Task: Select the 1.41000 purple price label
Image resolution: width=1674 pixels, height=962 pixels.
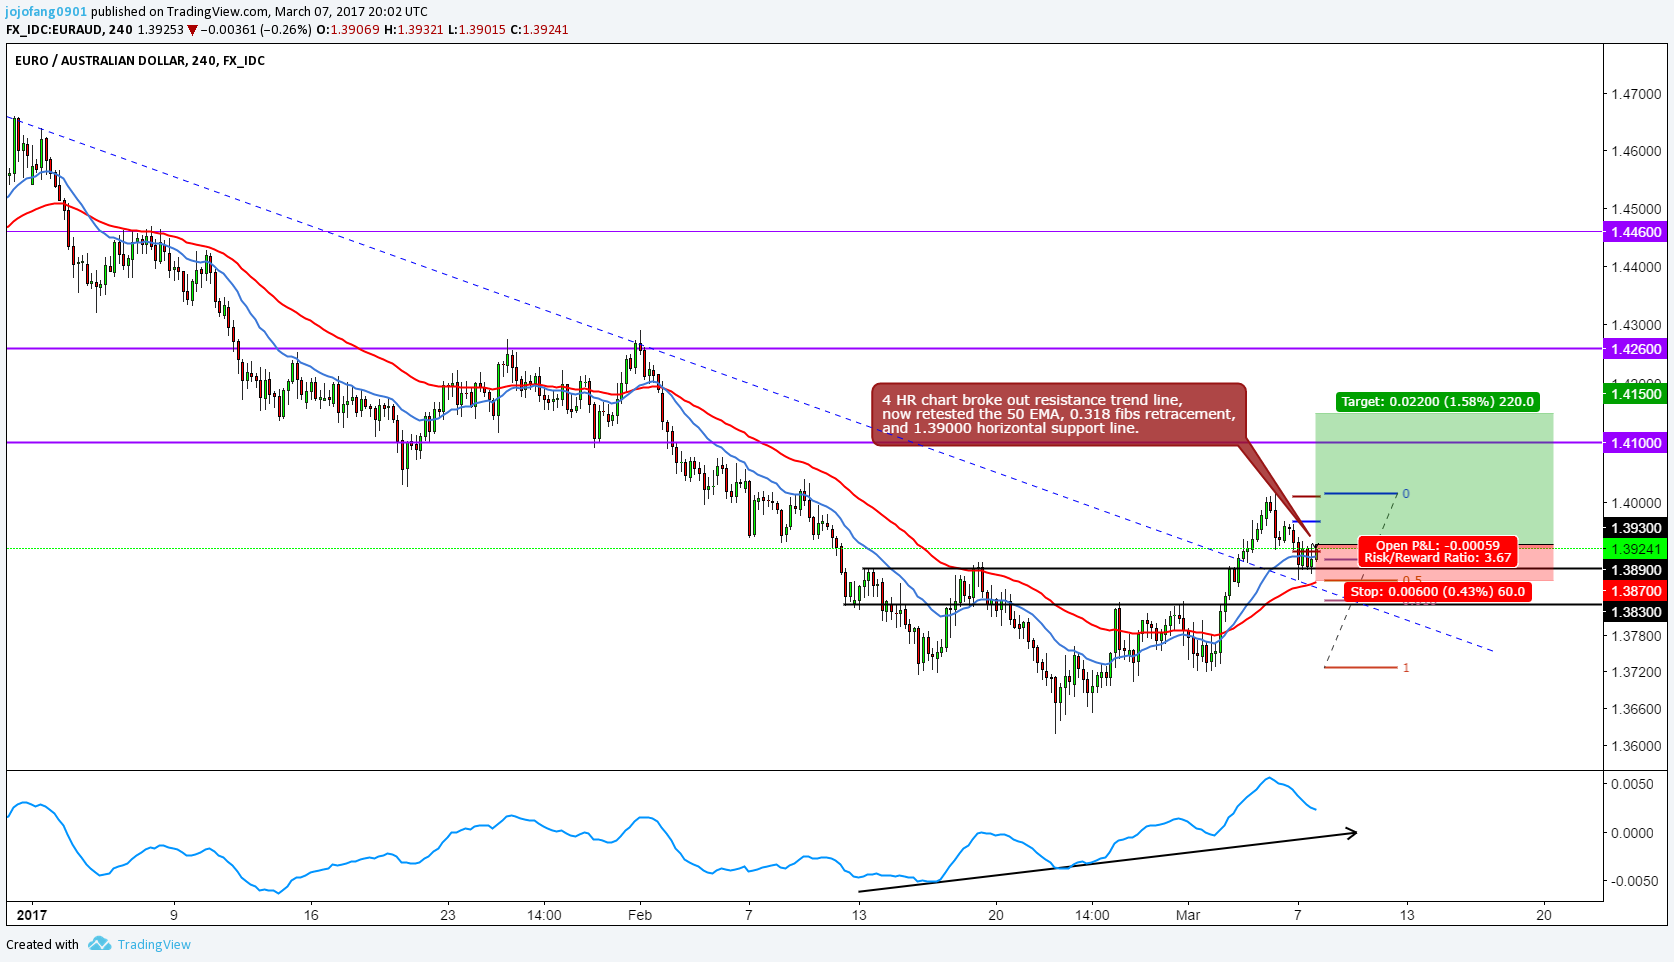Action: (x=1636, y=442)
